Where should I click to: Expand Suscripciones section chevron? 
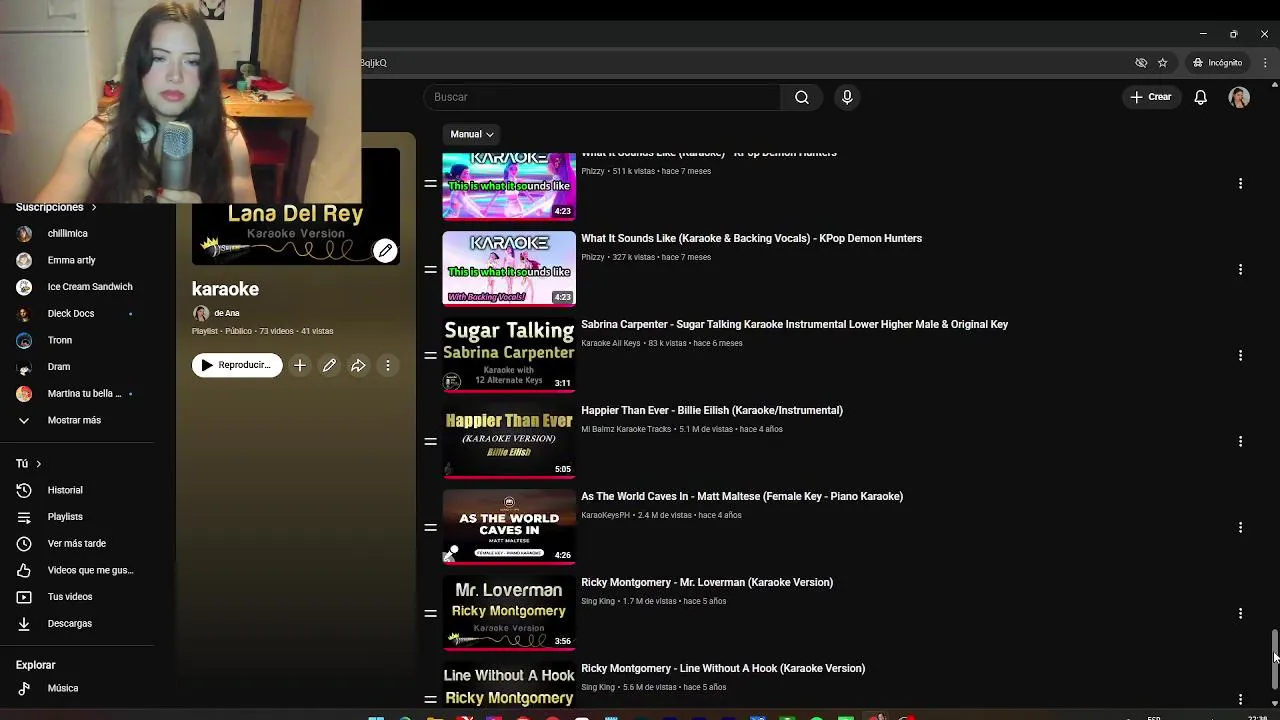coord(94,207)
